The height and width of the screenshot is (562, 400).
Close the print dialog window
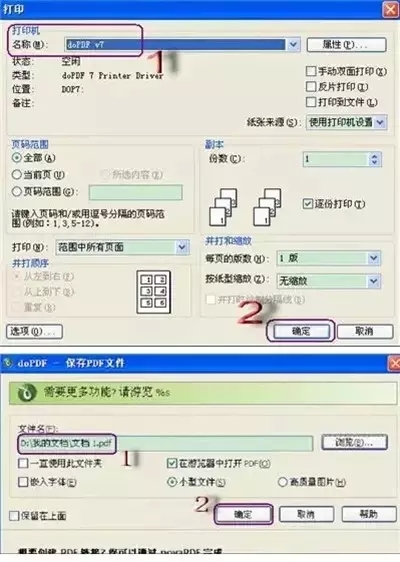click(391, 9)
